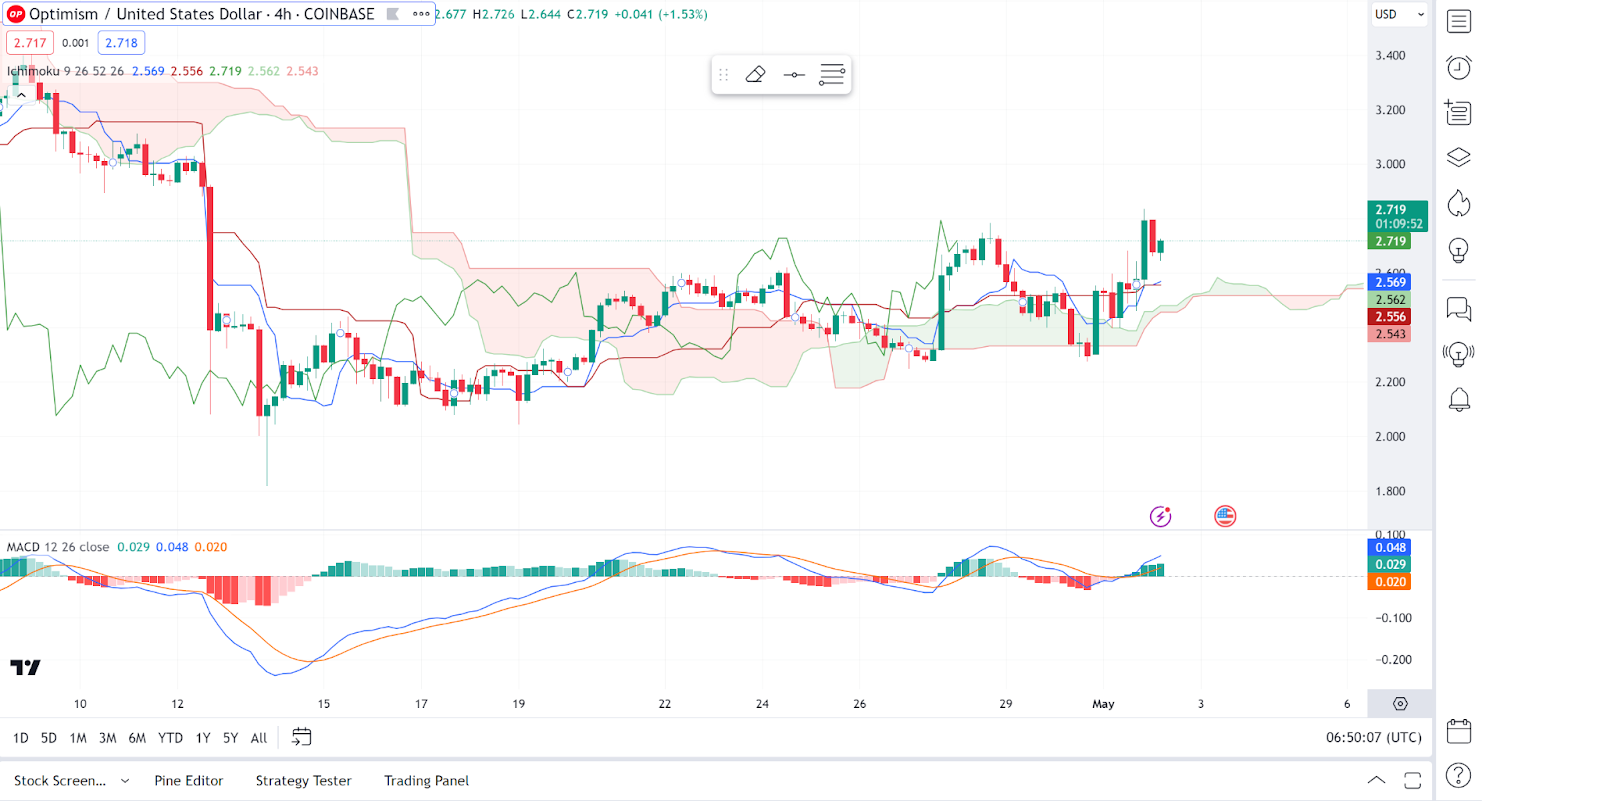Select the 5D time range
Image resolution: width=1600 pixels, height=801 pixels.
(x=49, y=738)
